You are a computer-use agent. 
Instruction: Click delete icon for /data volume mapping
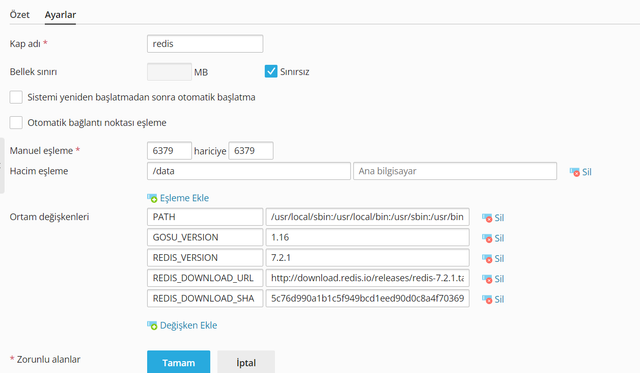tap(575, 172)
